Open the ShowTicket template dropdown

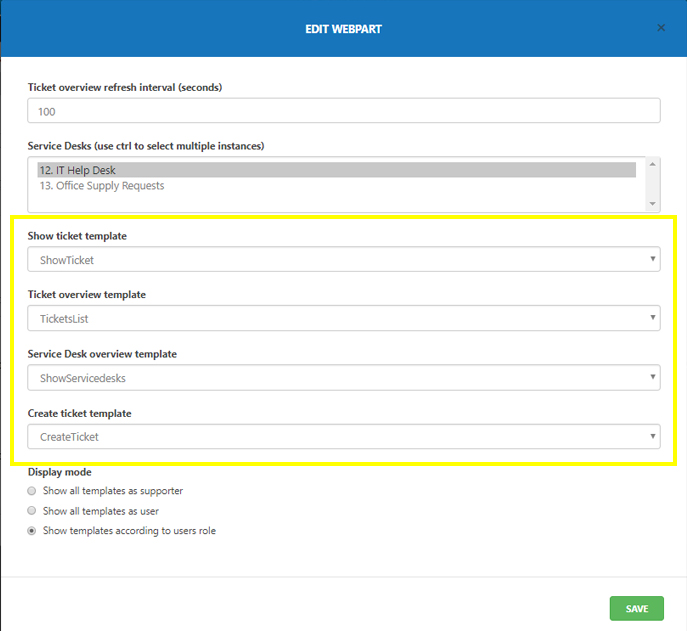[343, 259]
